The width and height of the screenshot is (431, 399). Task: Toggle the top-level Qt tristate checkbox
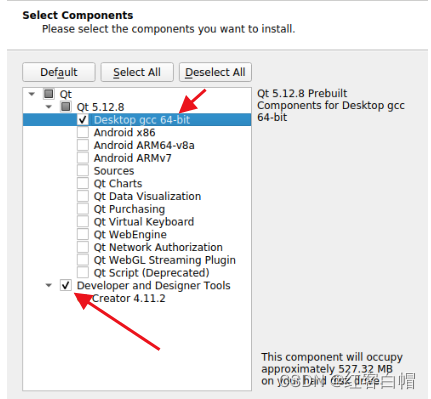(49, 94)
